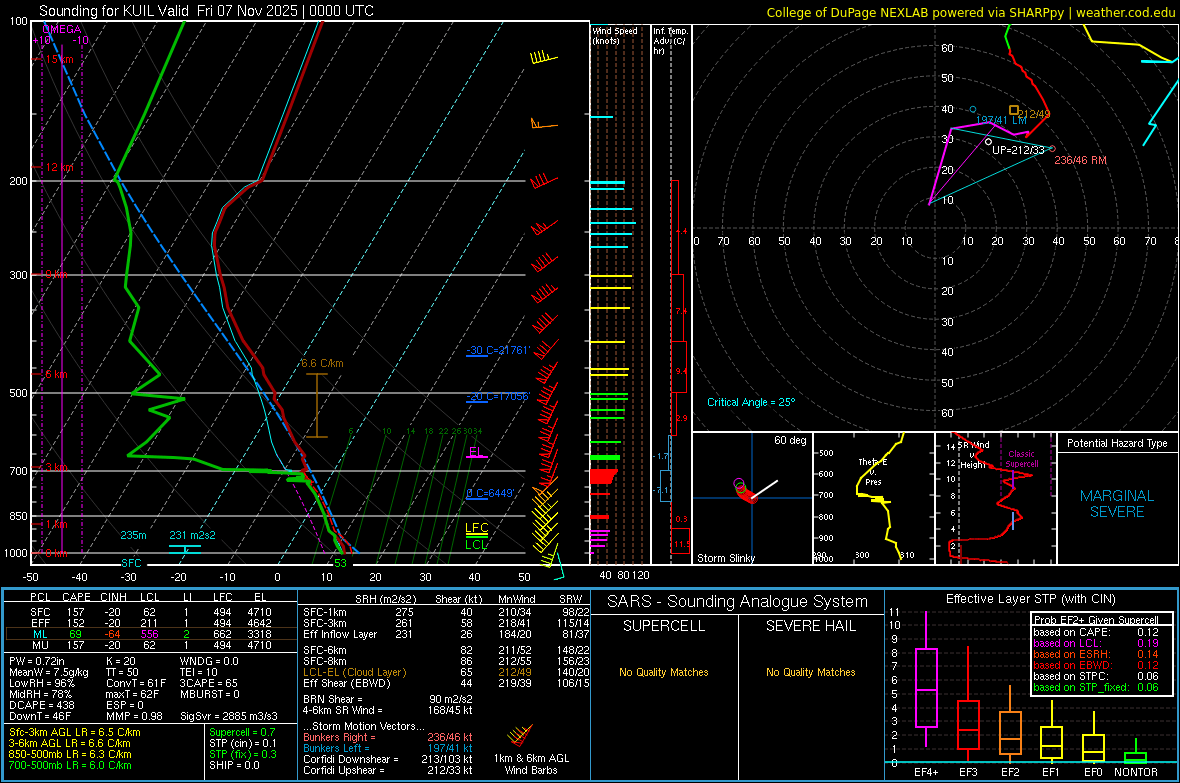Click the 'Supercell = 0.7' index

(242, 733)
